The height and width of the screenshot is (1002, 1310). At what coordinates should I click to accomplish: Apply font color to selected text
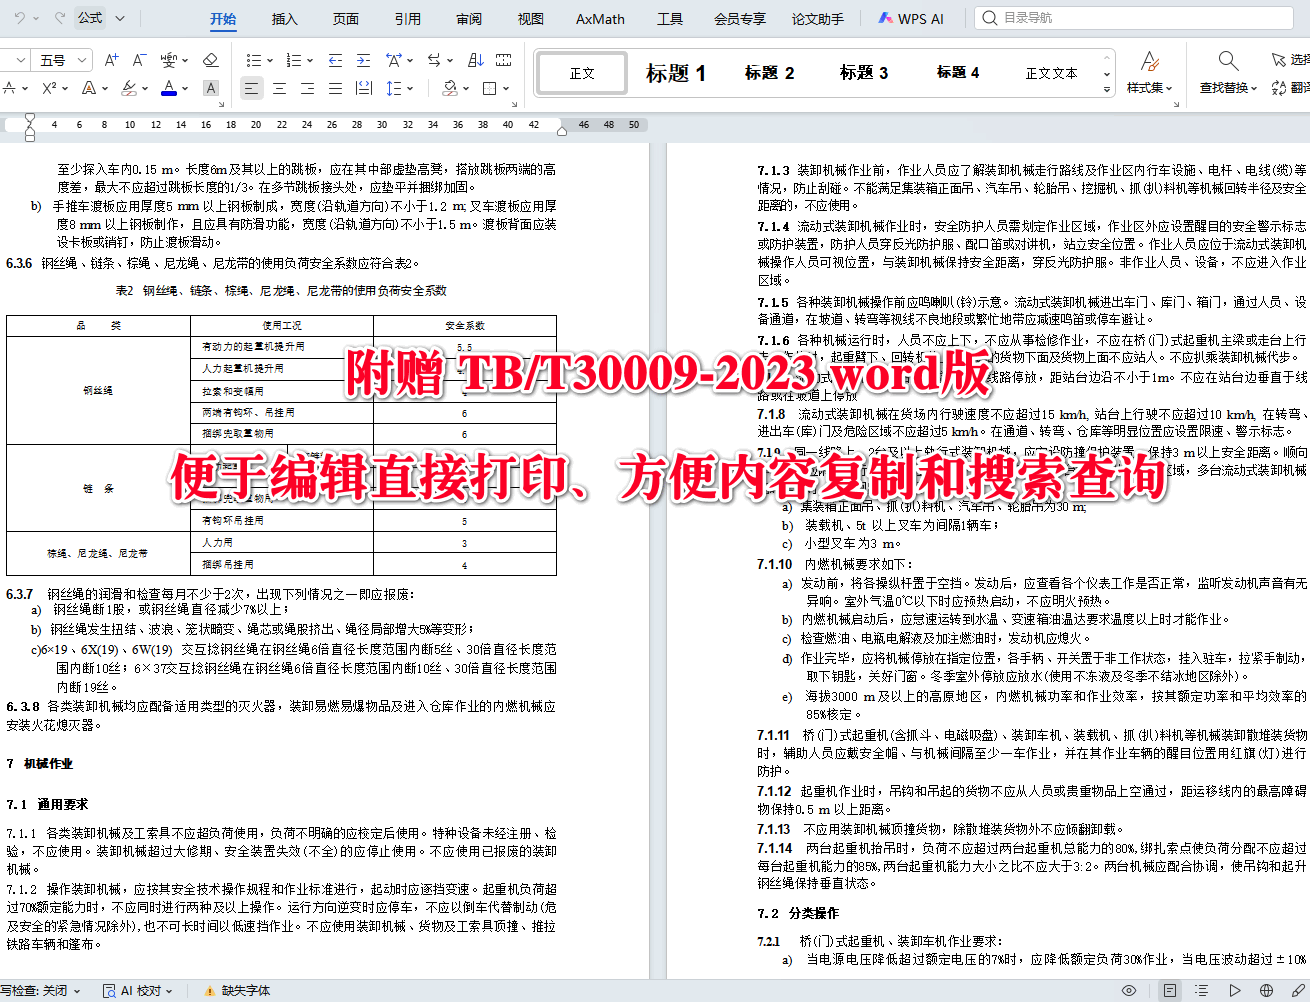tap(168, 88)
